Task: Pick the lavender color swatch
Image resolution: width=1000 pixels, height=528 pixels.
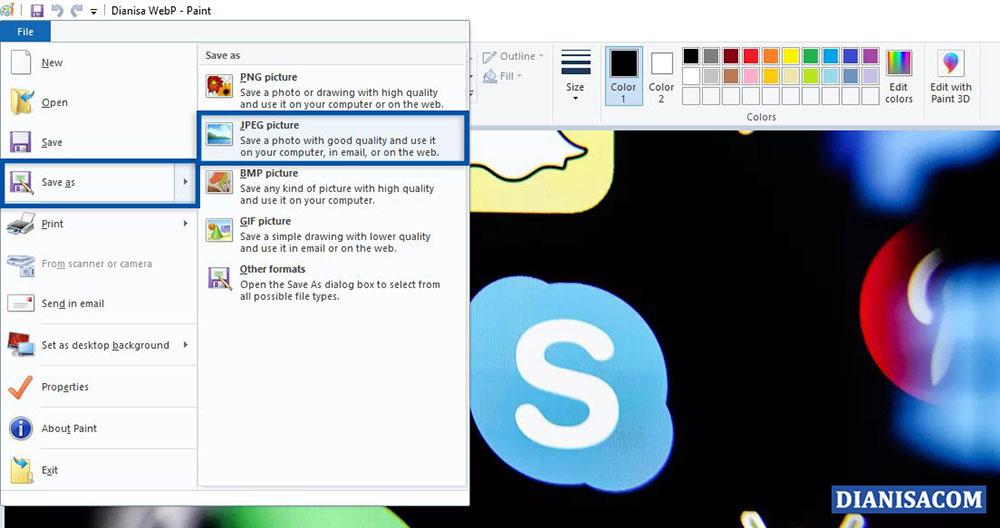Action: [x=870, y=76]
